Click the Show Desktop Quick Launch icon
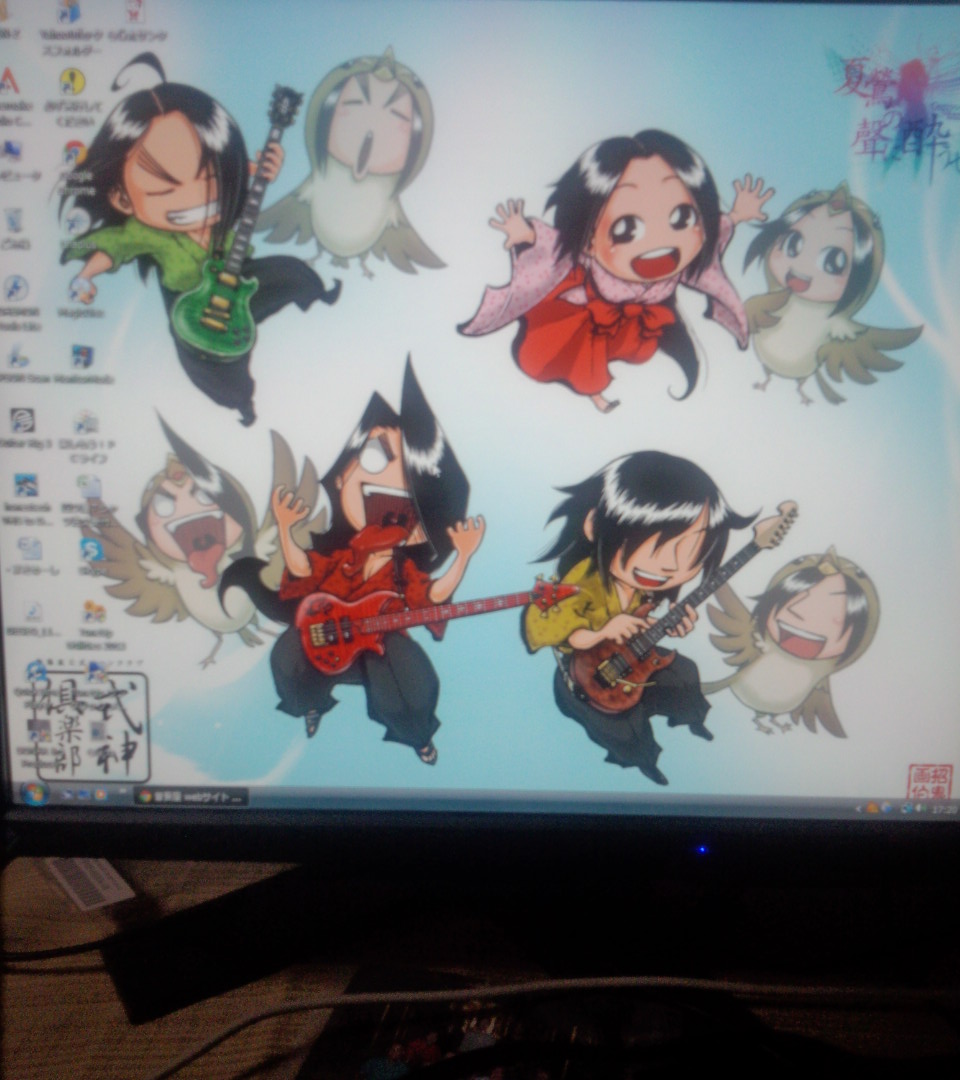Image resolution: width=960 pixels, height=1080 pixels. [69, 795]
